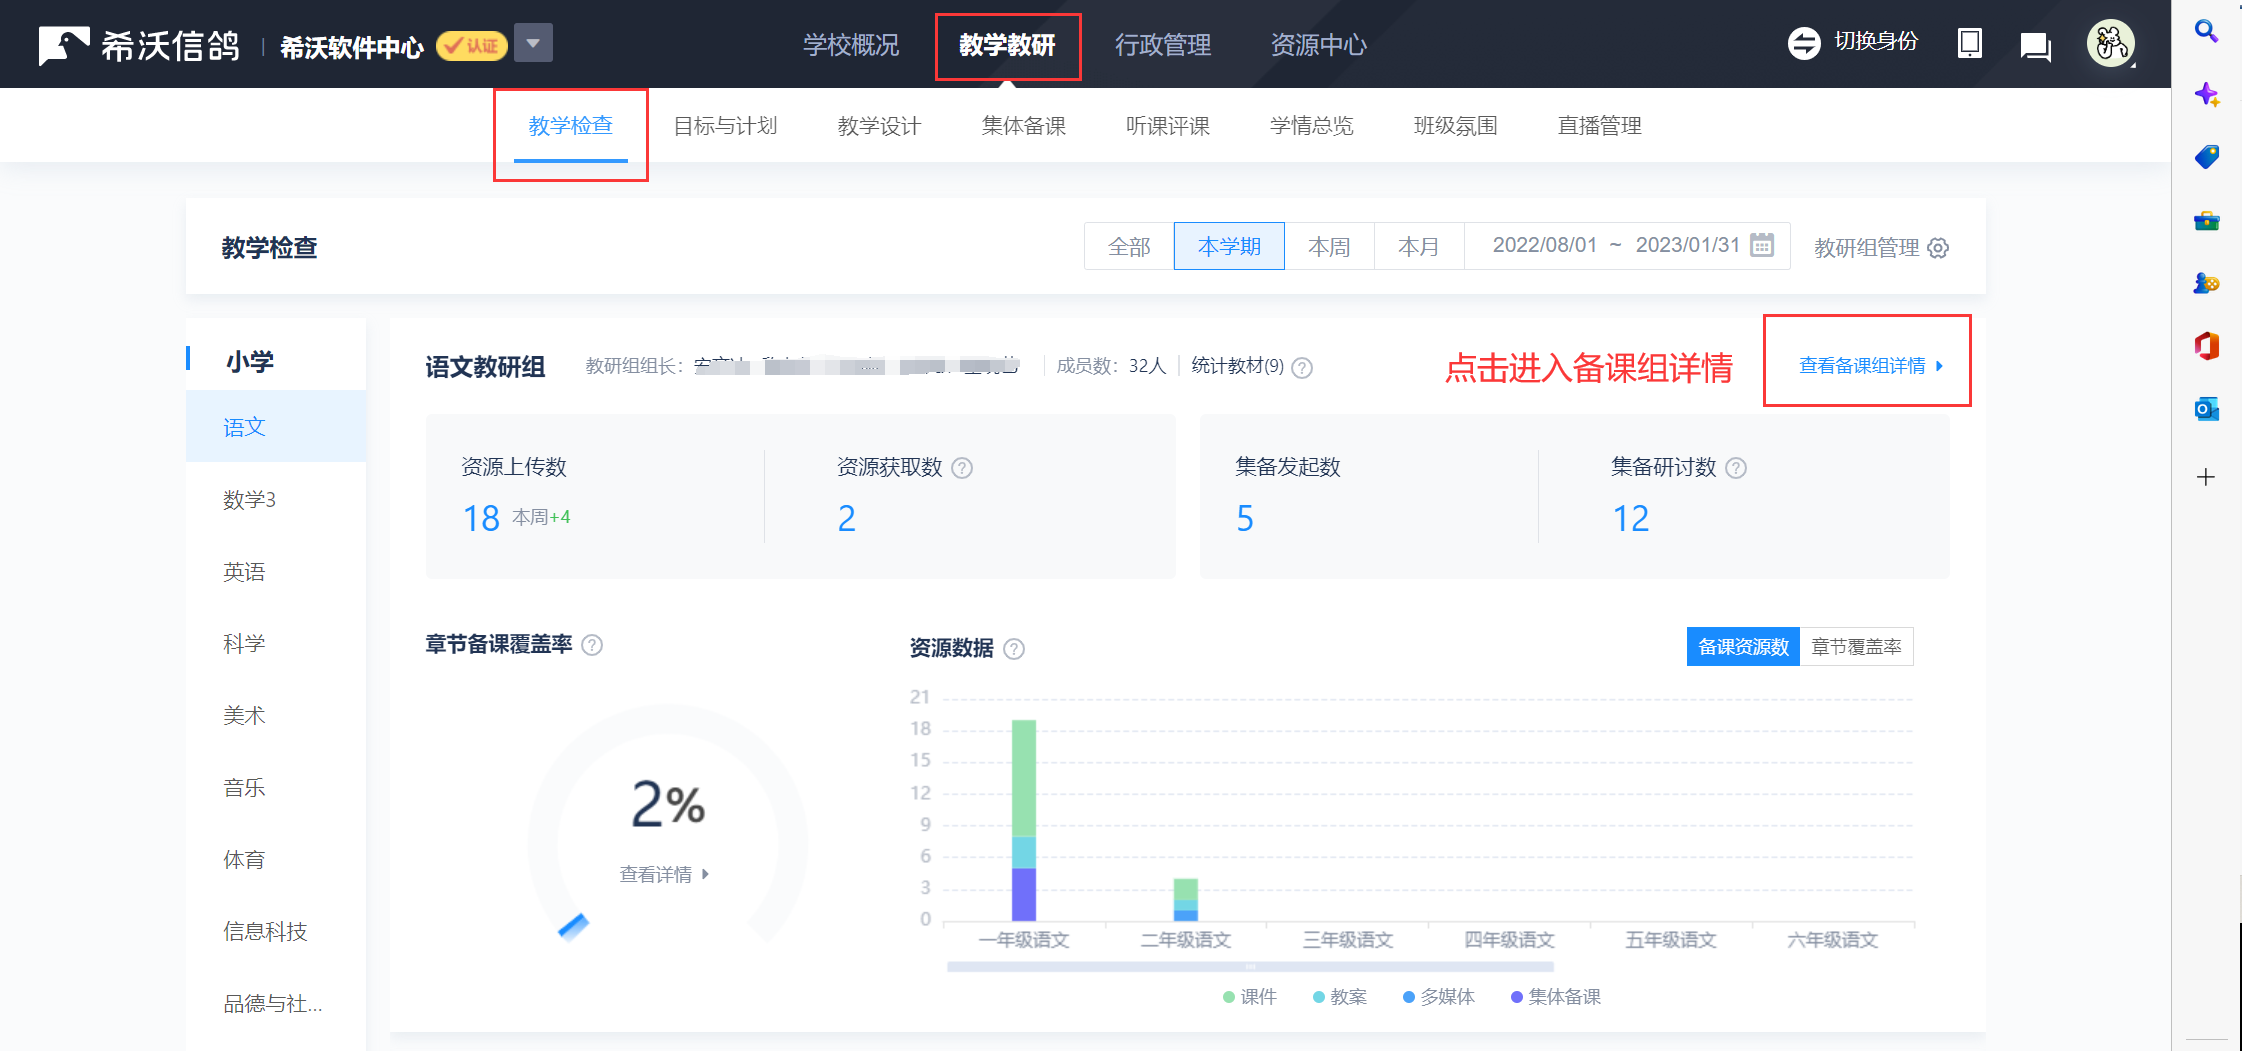Screen dimensions: 2242x1051
Task: Open the sidebar games figure icon
Action: coord(2206,284)
